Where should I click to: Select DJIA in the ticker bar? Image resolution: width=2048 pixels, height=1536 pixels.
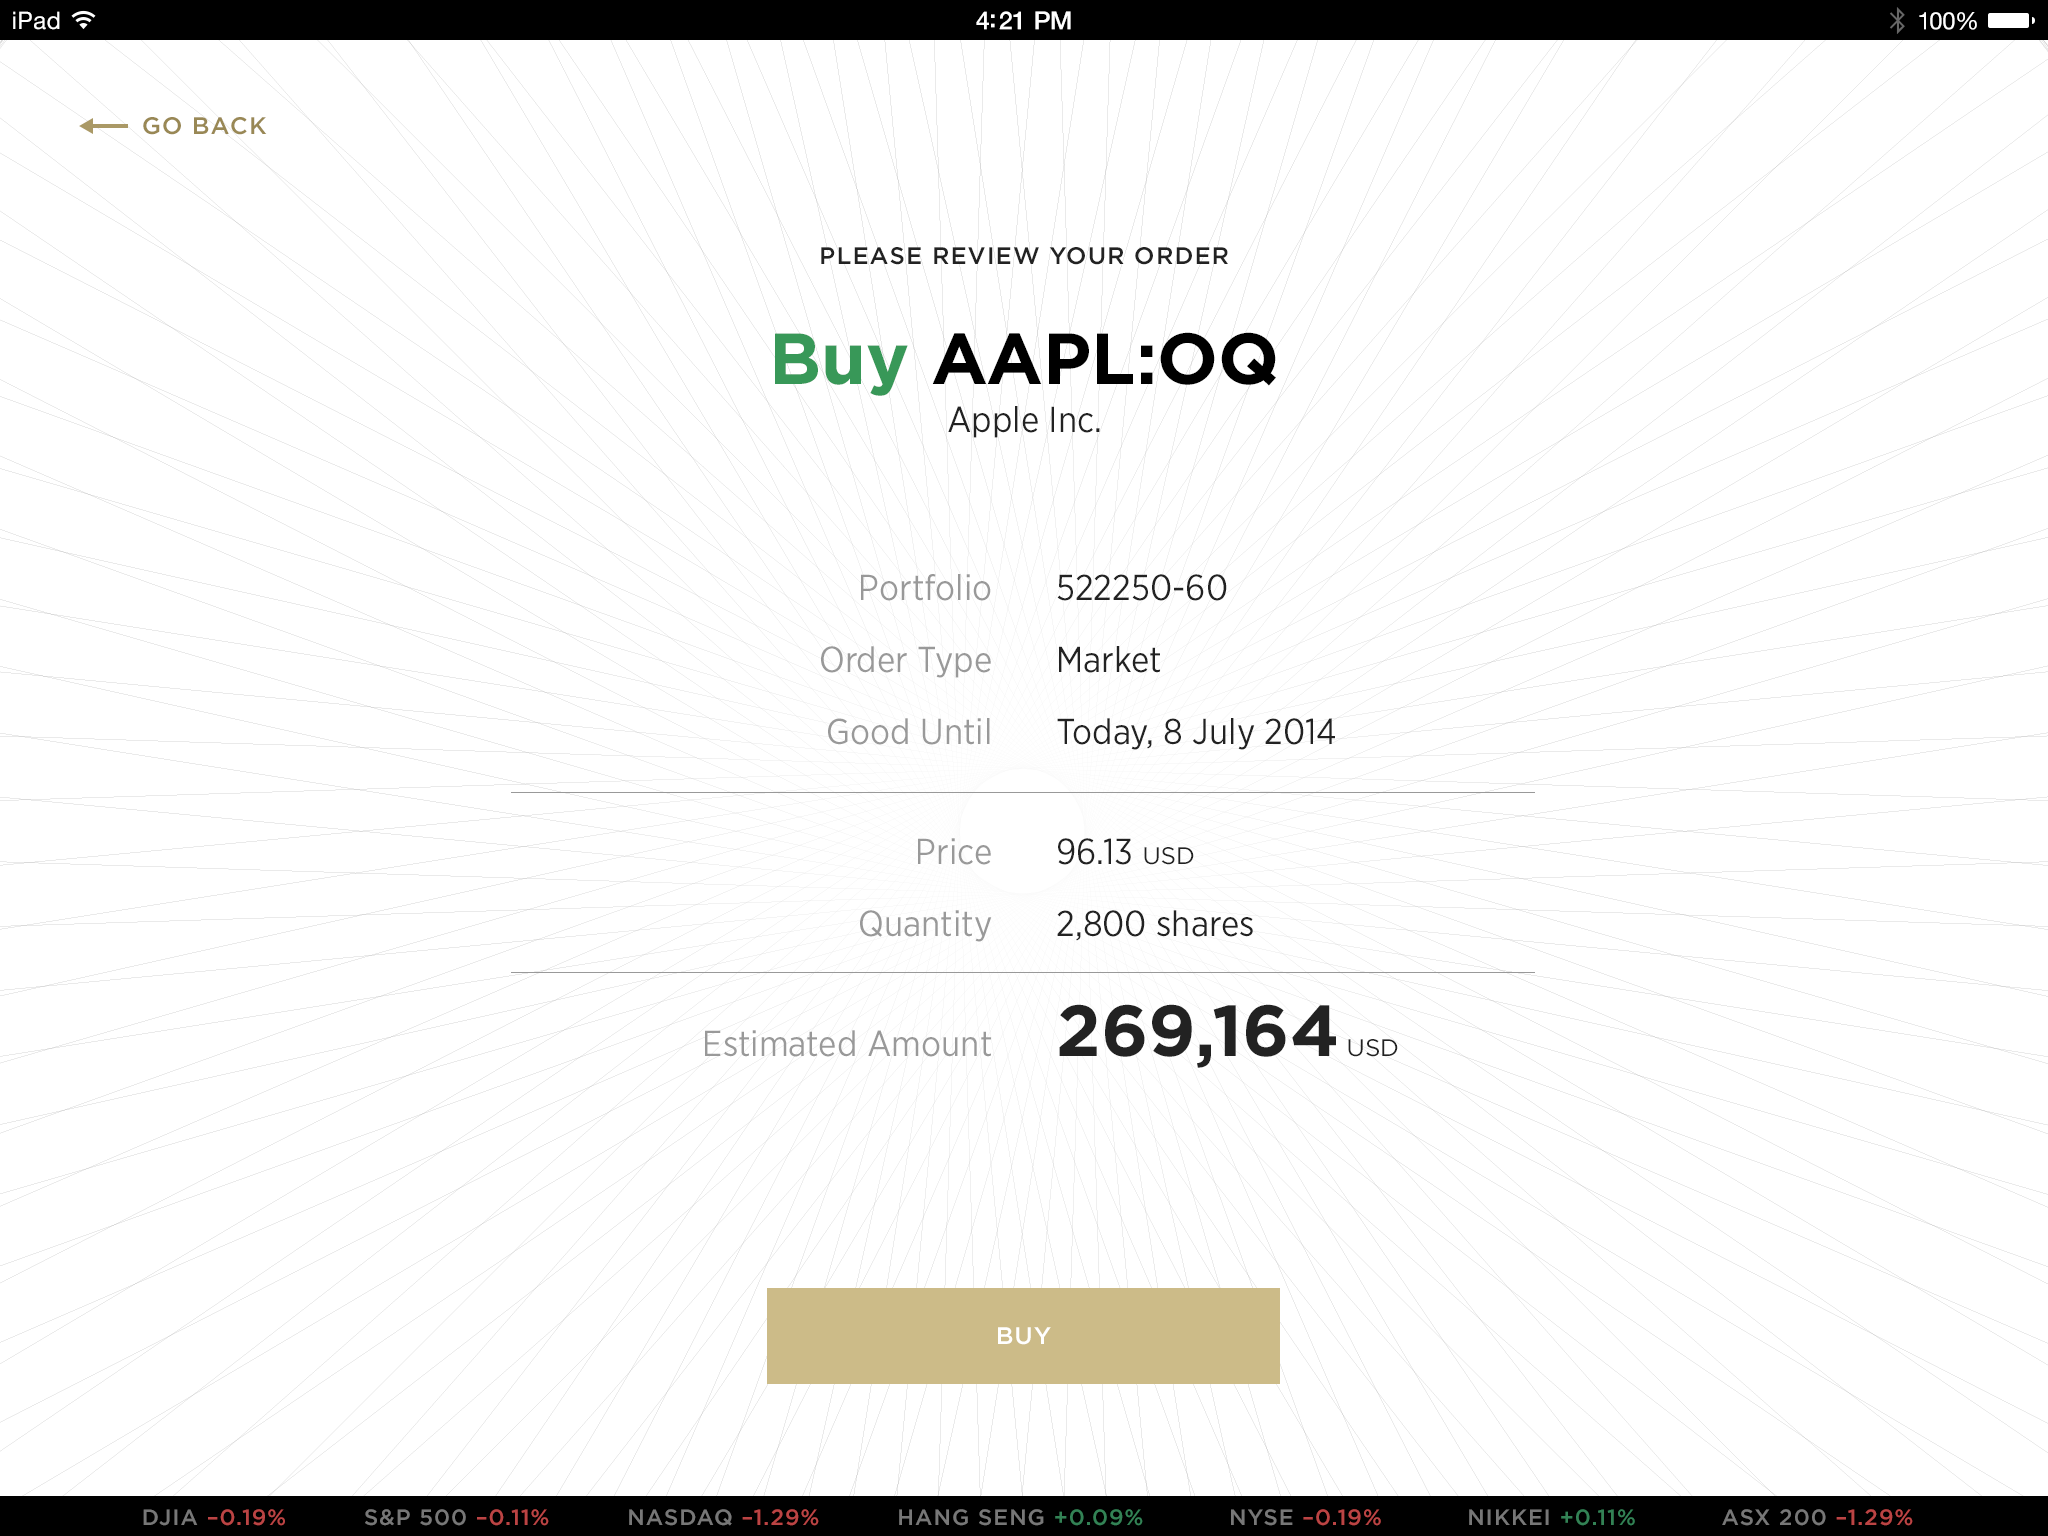(x=213, y=1517)
